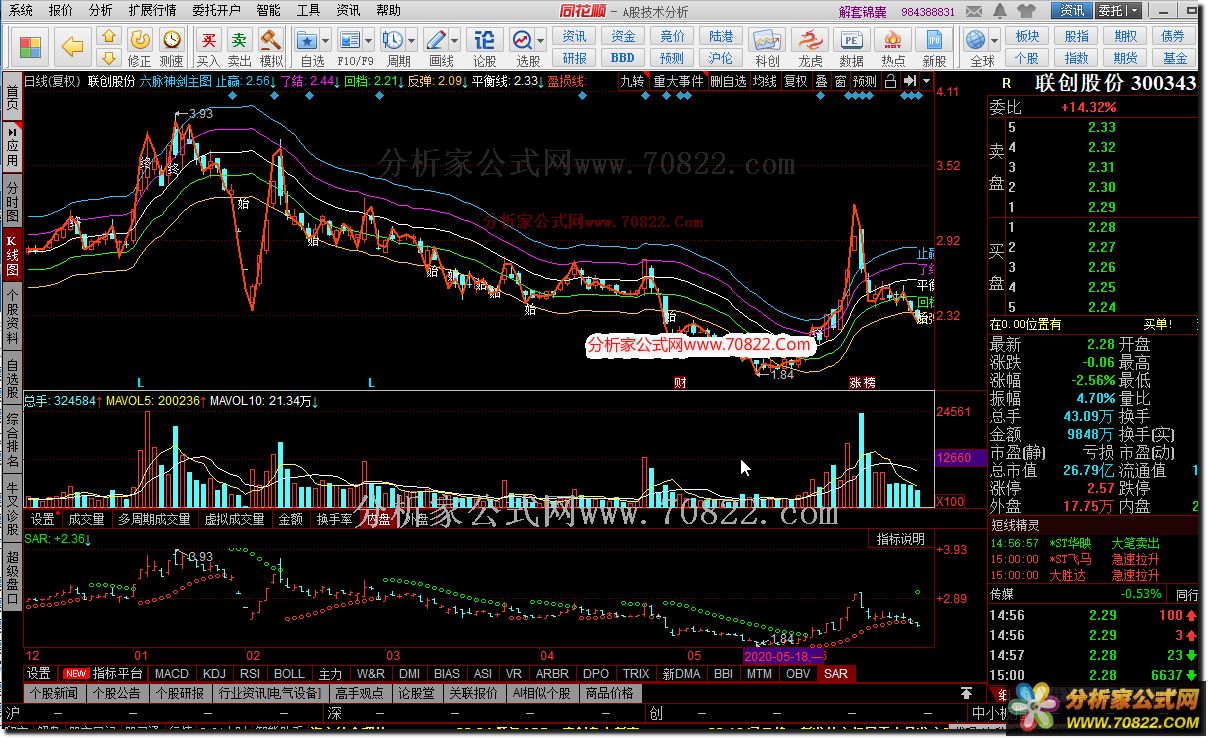Viewport: 1208px width, 738px height.
Task: Open the 报价 menu
Action: [61, 10]
